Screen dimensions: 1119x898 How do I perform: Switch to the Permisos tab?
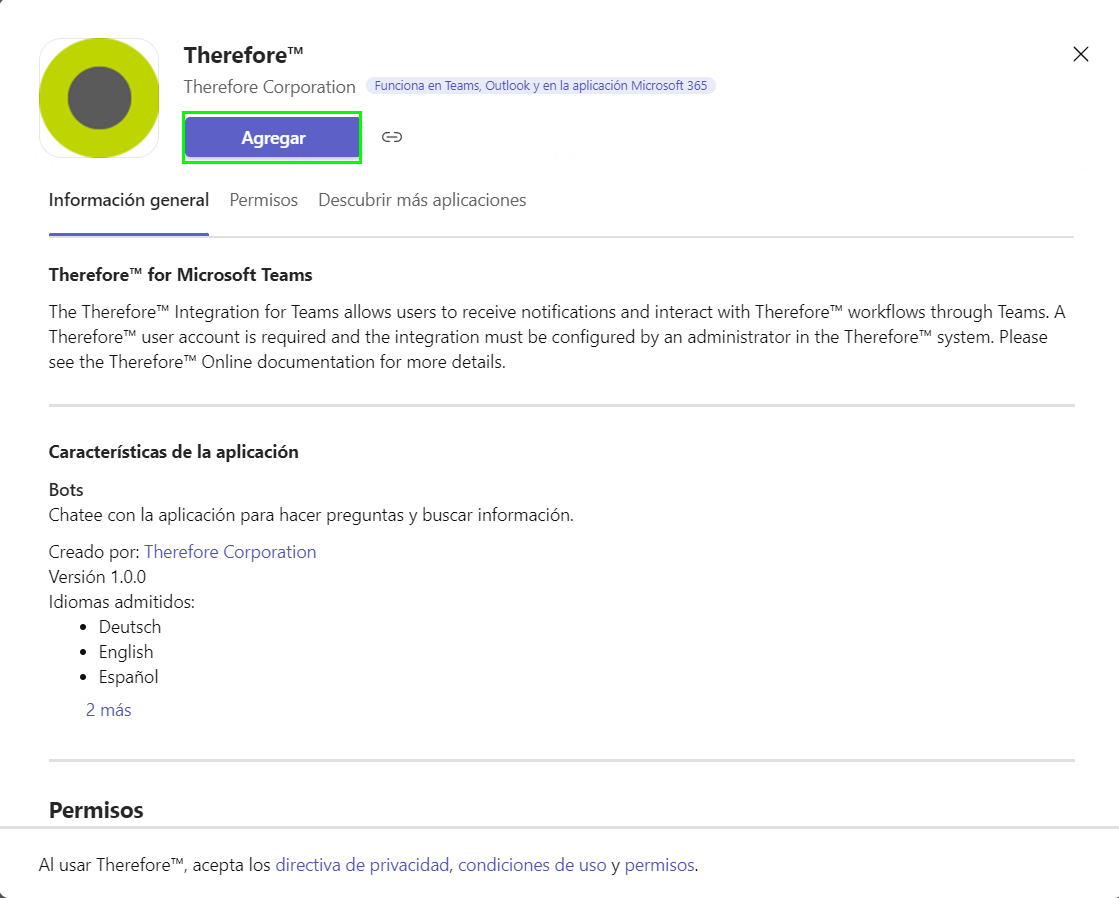pos(263,200)
